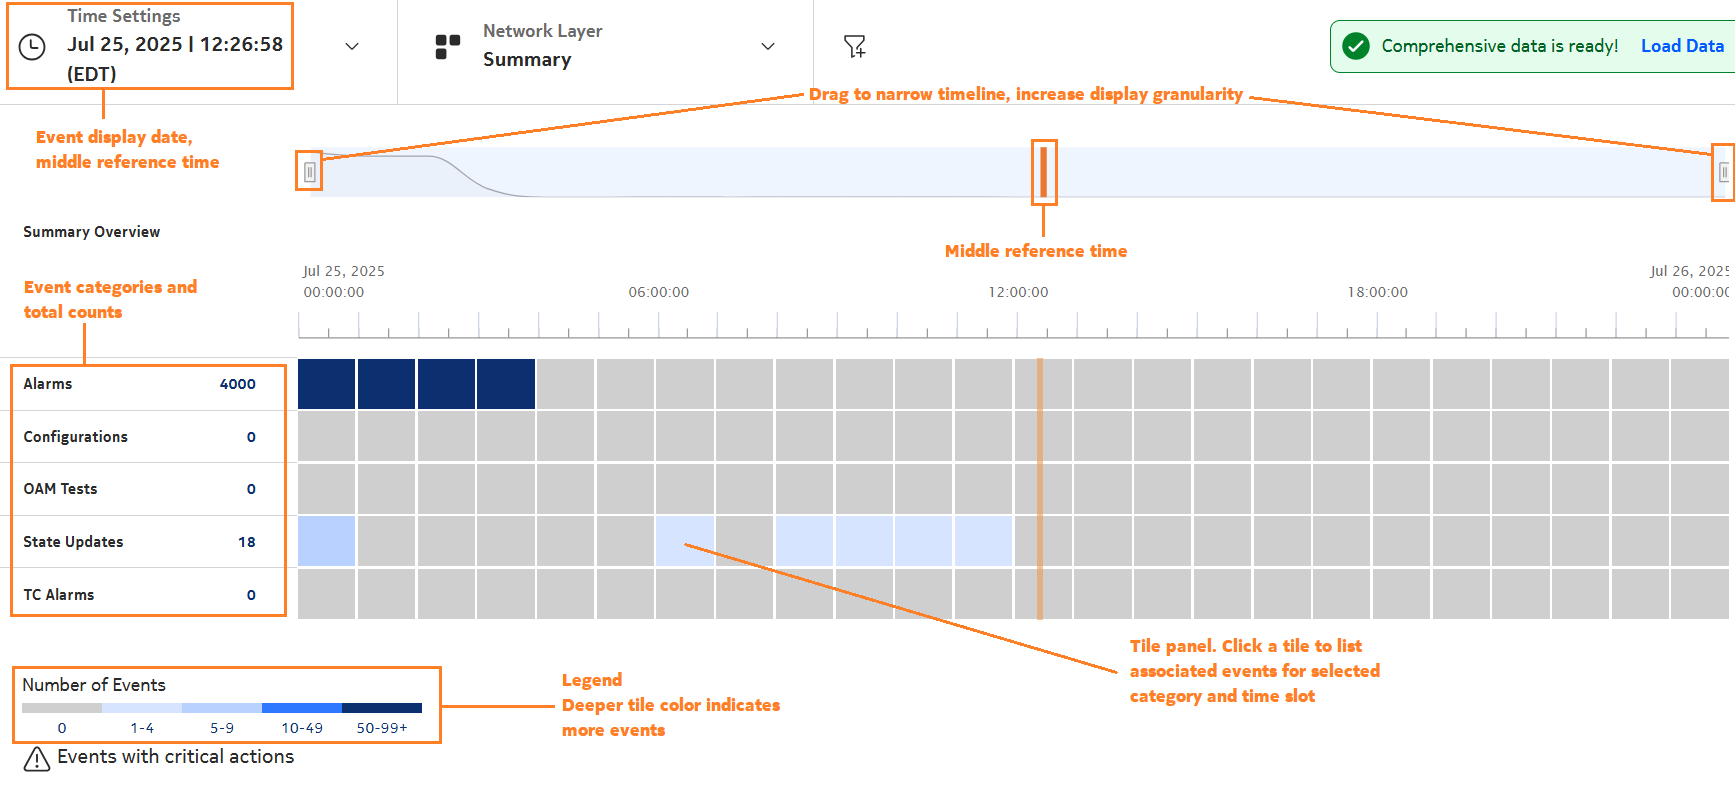Screen dimensions: 1735x794
Task: Expand the Network Layer Summary dropdown
Action: click(x=768, y=46)
